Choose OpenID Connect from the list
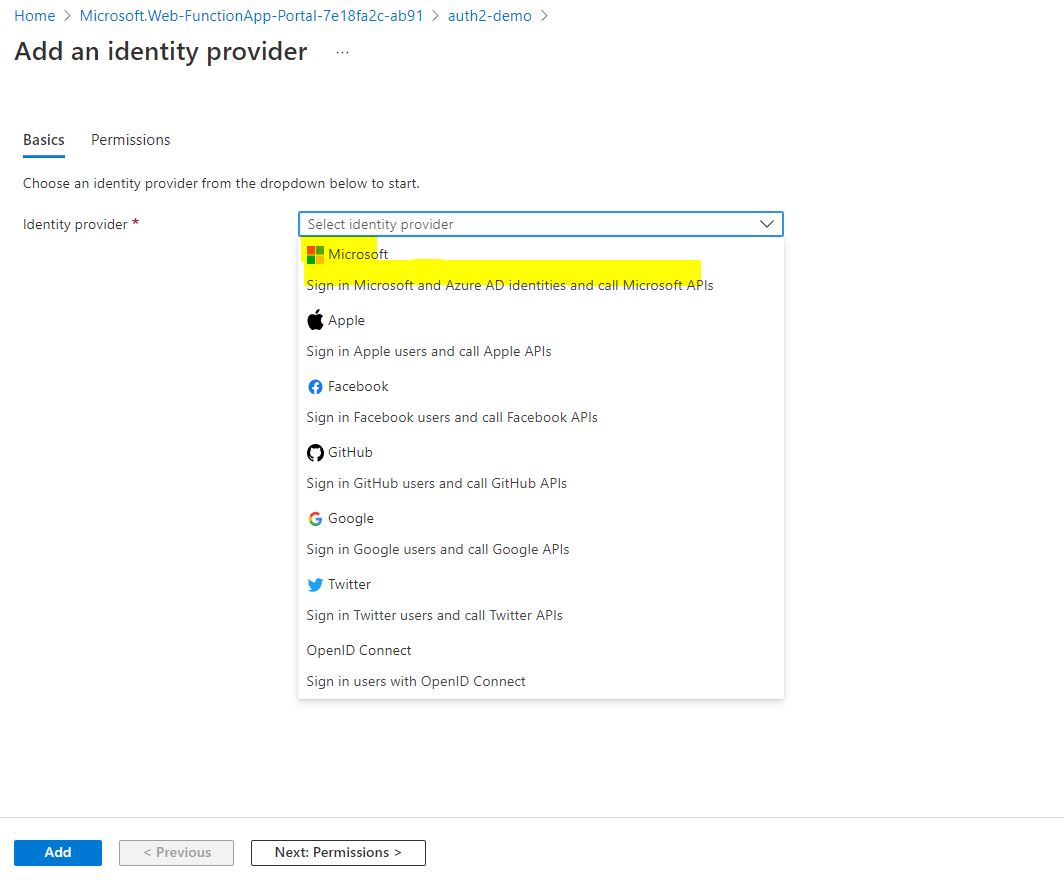Viewport: 1064px width, 883px height. click(541, 665)
